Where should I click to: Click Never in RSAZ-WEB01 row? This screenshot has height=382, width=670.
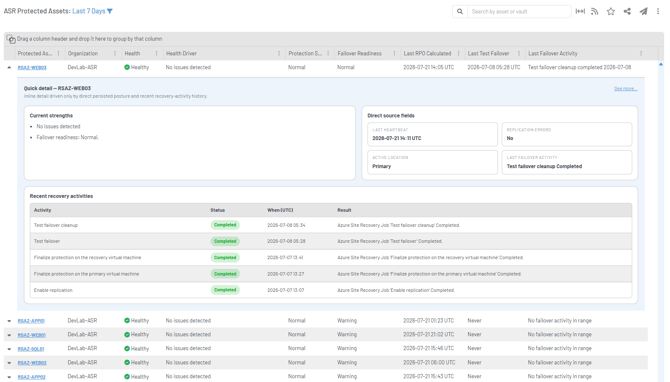click(x=474, y=335)
